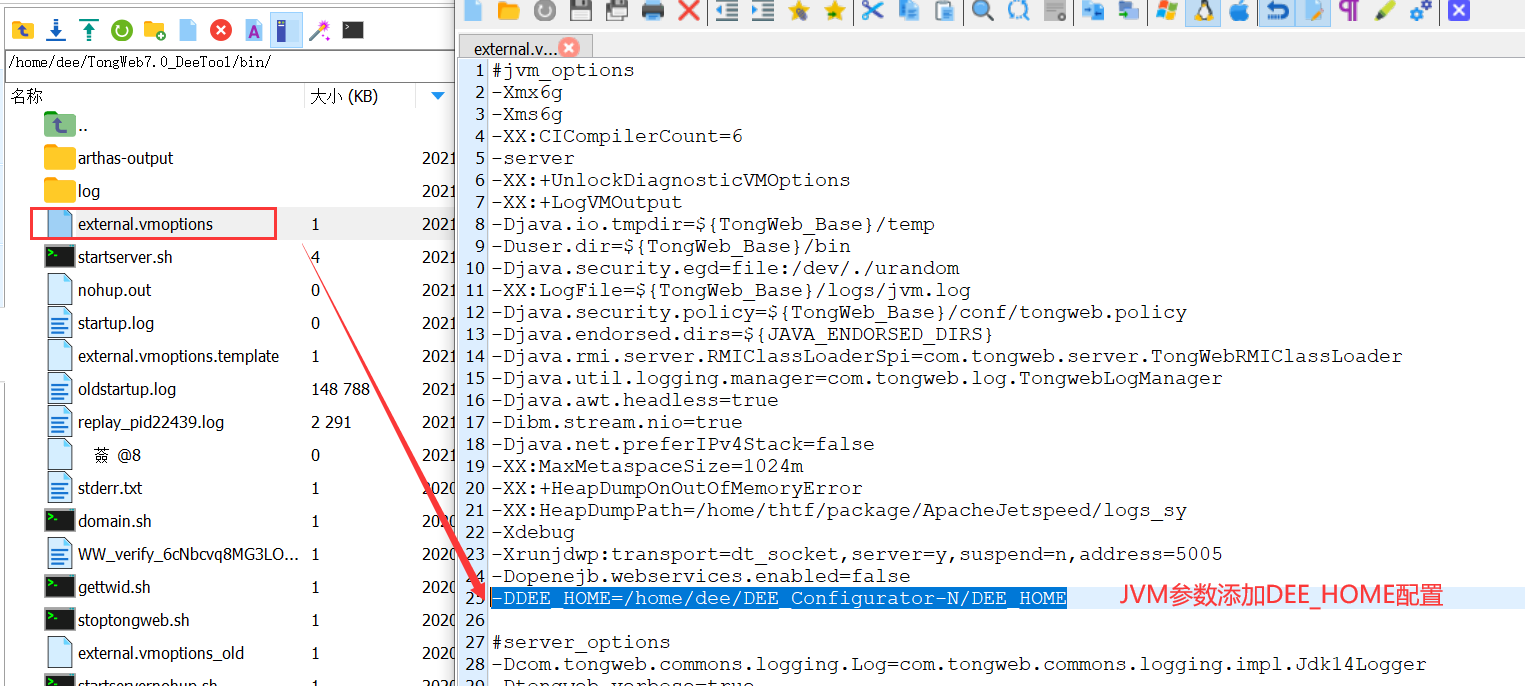Sort files by 大小 (KB) column
1525x686 pixels.
[359, 96]
